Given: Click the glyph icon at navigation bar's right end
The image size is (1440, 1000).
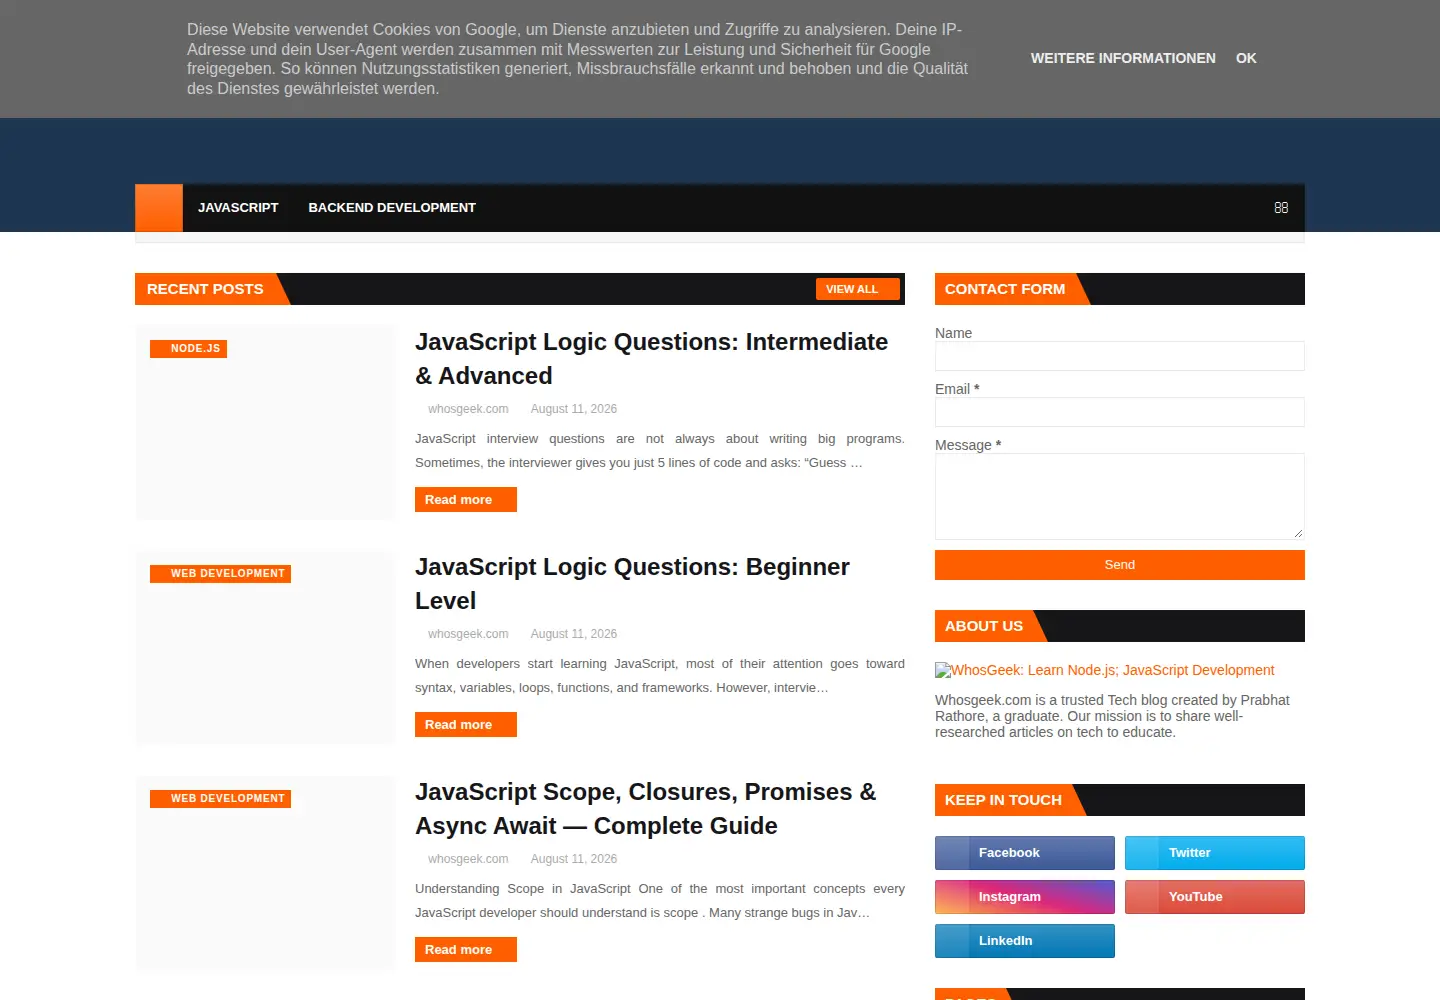Looking at the screenshot, I should click(x=1281, y=208).
